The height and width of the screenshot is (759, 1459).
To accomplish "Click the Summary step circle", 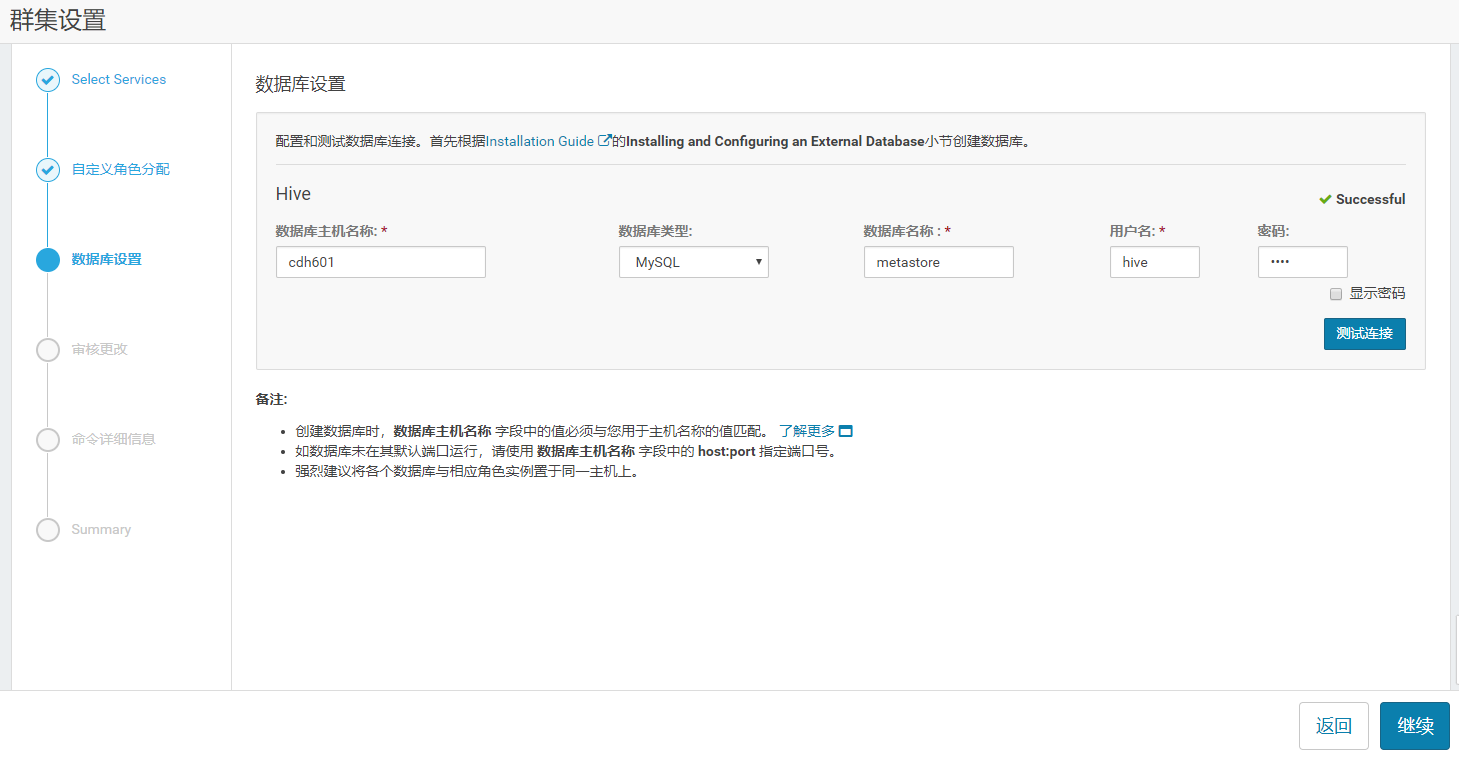I will pos(48,530).
